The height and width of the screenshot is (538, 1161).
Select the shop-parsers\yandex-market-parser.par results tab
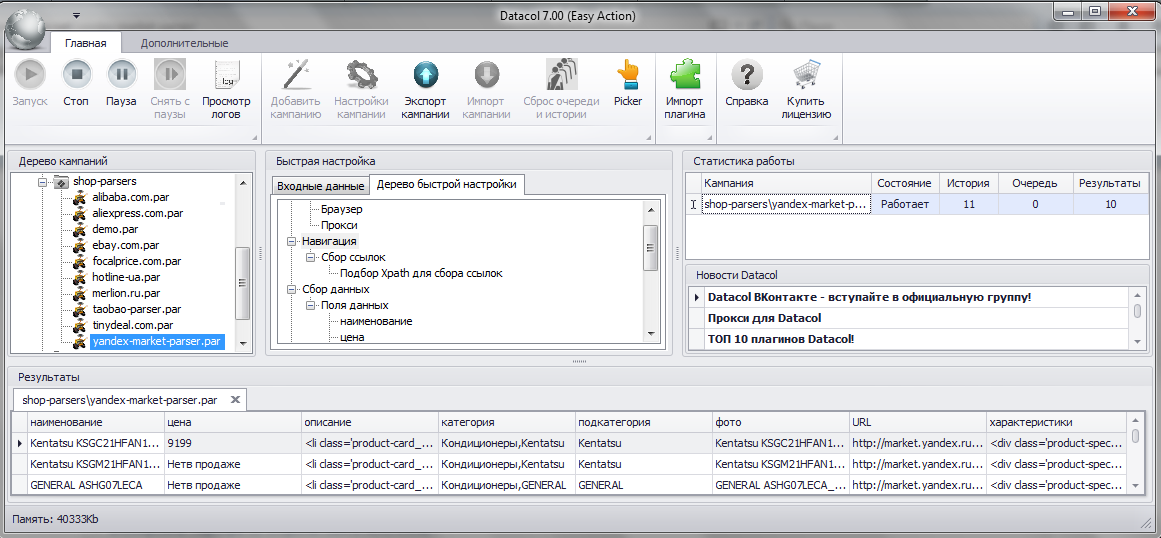(120, 400)
